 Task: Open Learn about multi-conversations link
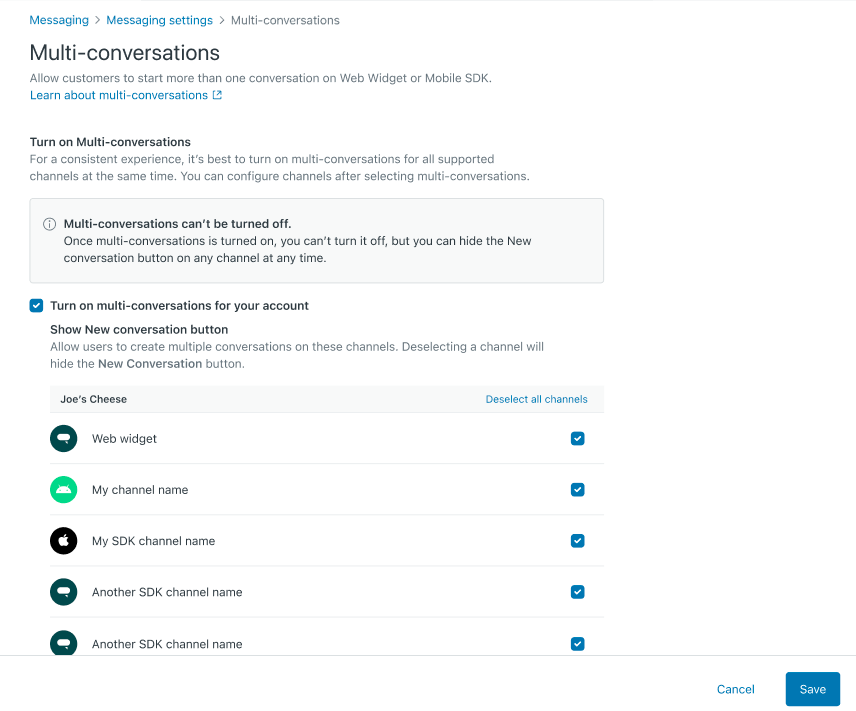(119, 96)
